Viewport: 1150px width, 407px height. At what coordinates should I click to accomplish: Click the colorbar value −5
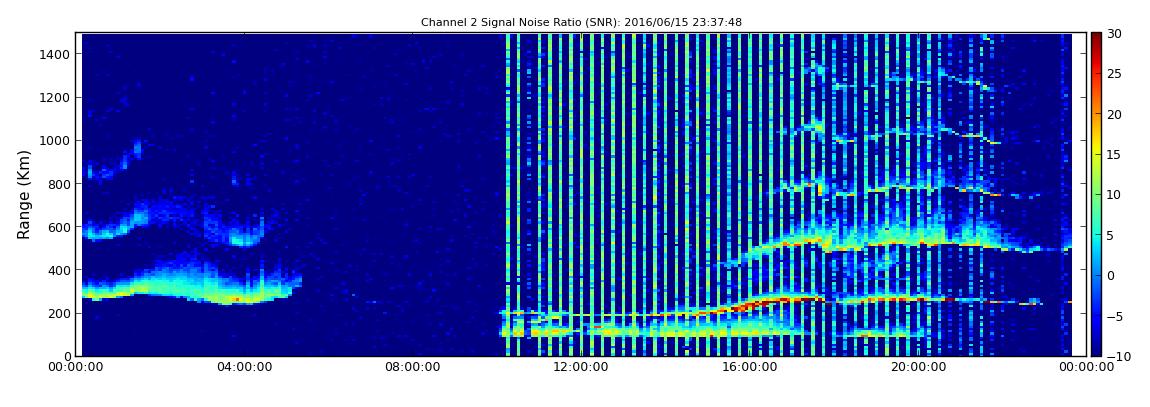click(1114, 316)
